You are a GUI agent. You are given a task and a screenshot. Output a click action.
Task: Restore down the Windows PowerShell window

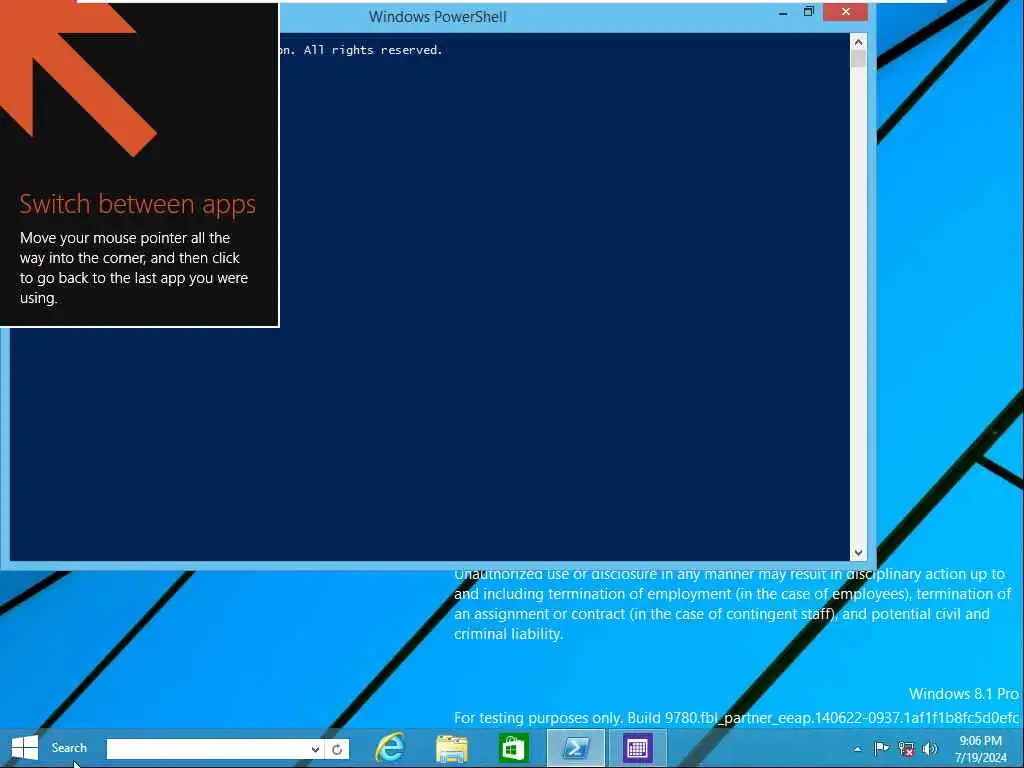(x=808, y=12)
